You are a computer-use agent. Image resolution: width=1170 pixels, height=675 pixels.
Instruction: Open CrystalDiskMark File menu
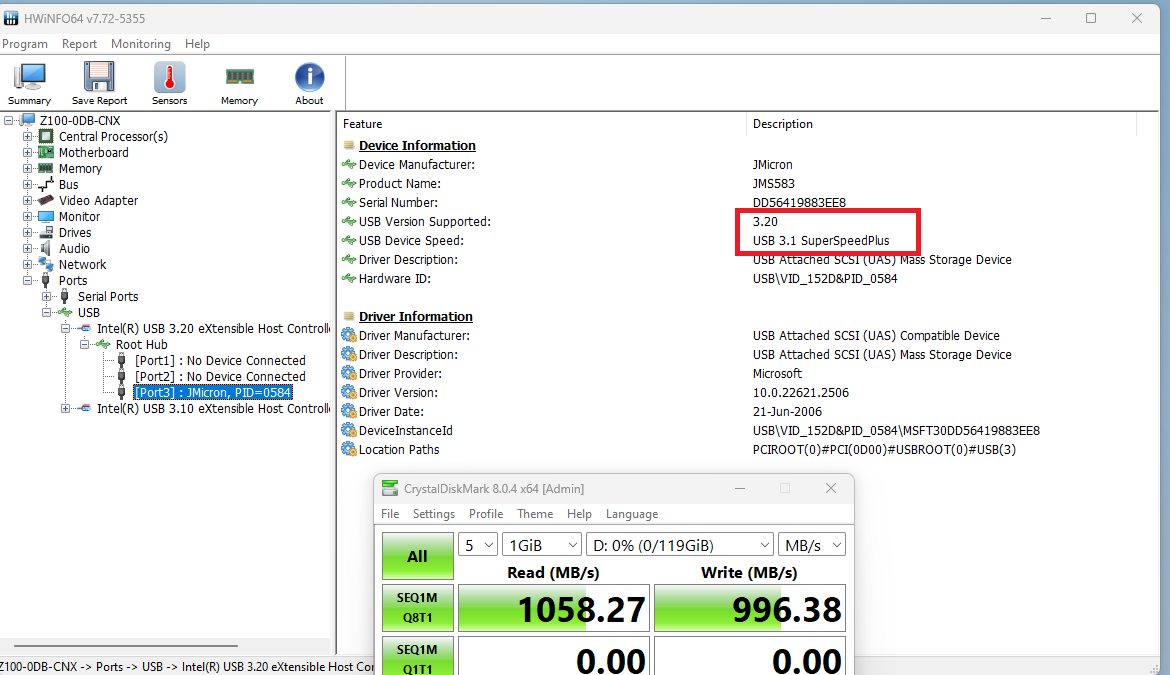[x=390, y=514]
